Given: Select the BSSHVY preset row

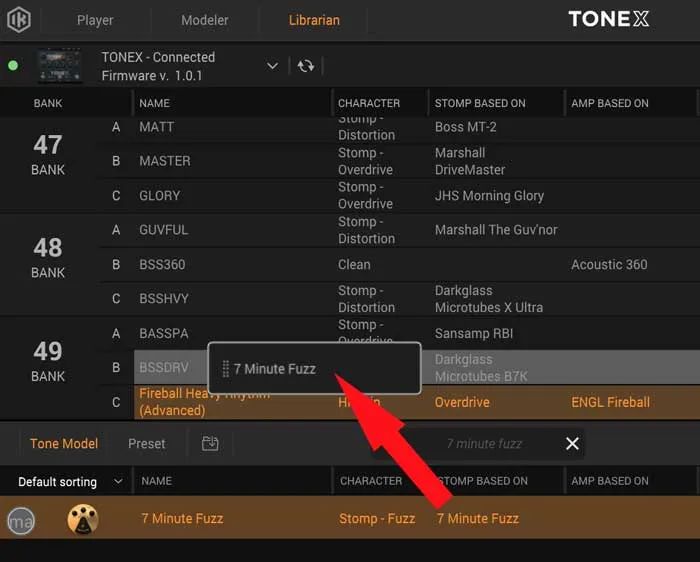Looking at the screenshot, I should pyautogui.click(x=399, y=299).
